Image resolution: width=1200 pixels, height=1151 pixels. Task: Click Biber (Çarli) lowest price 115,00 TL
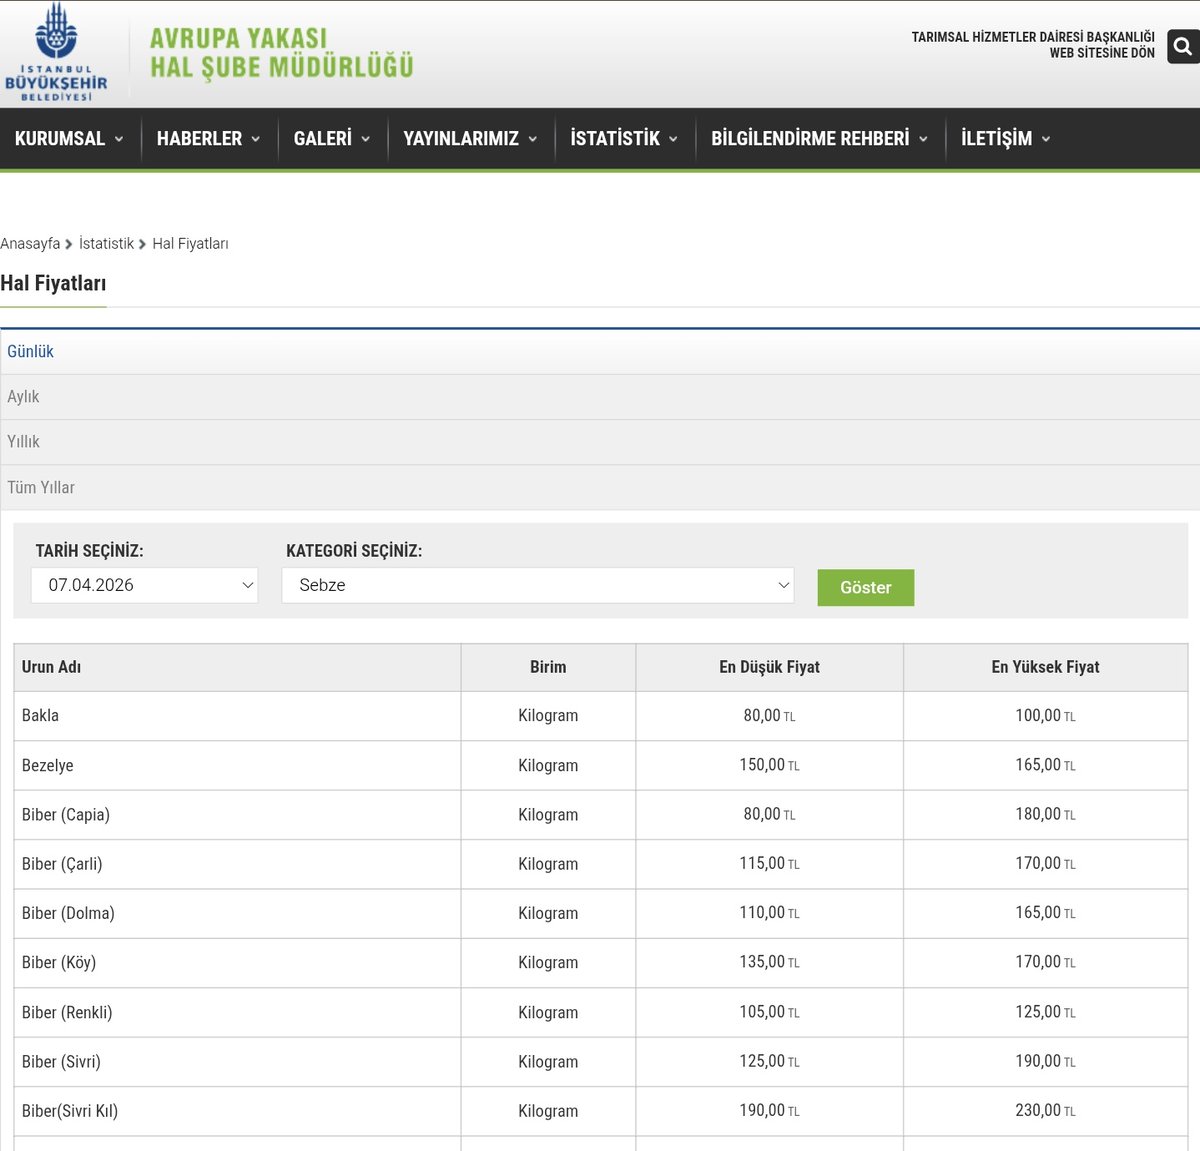(769, 864)
